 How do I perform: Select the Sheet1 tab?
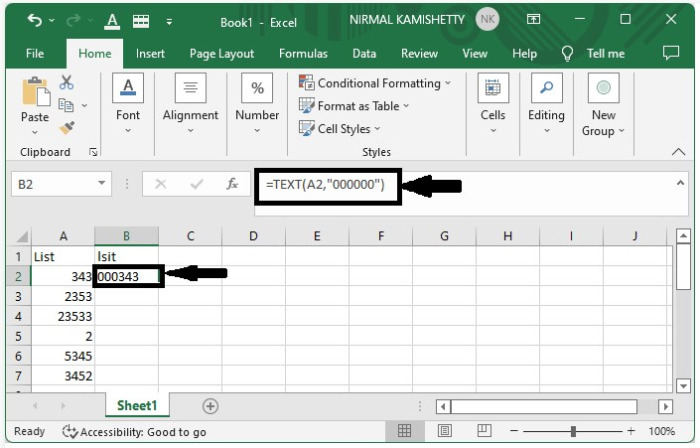tap(137, 405)
